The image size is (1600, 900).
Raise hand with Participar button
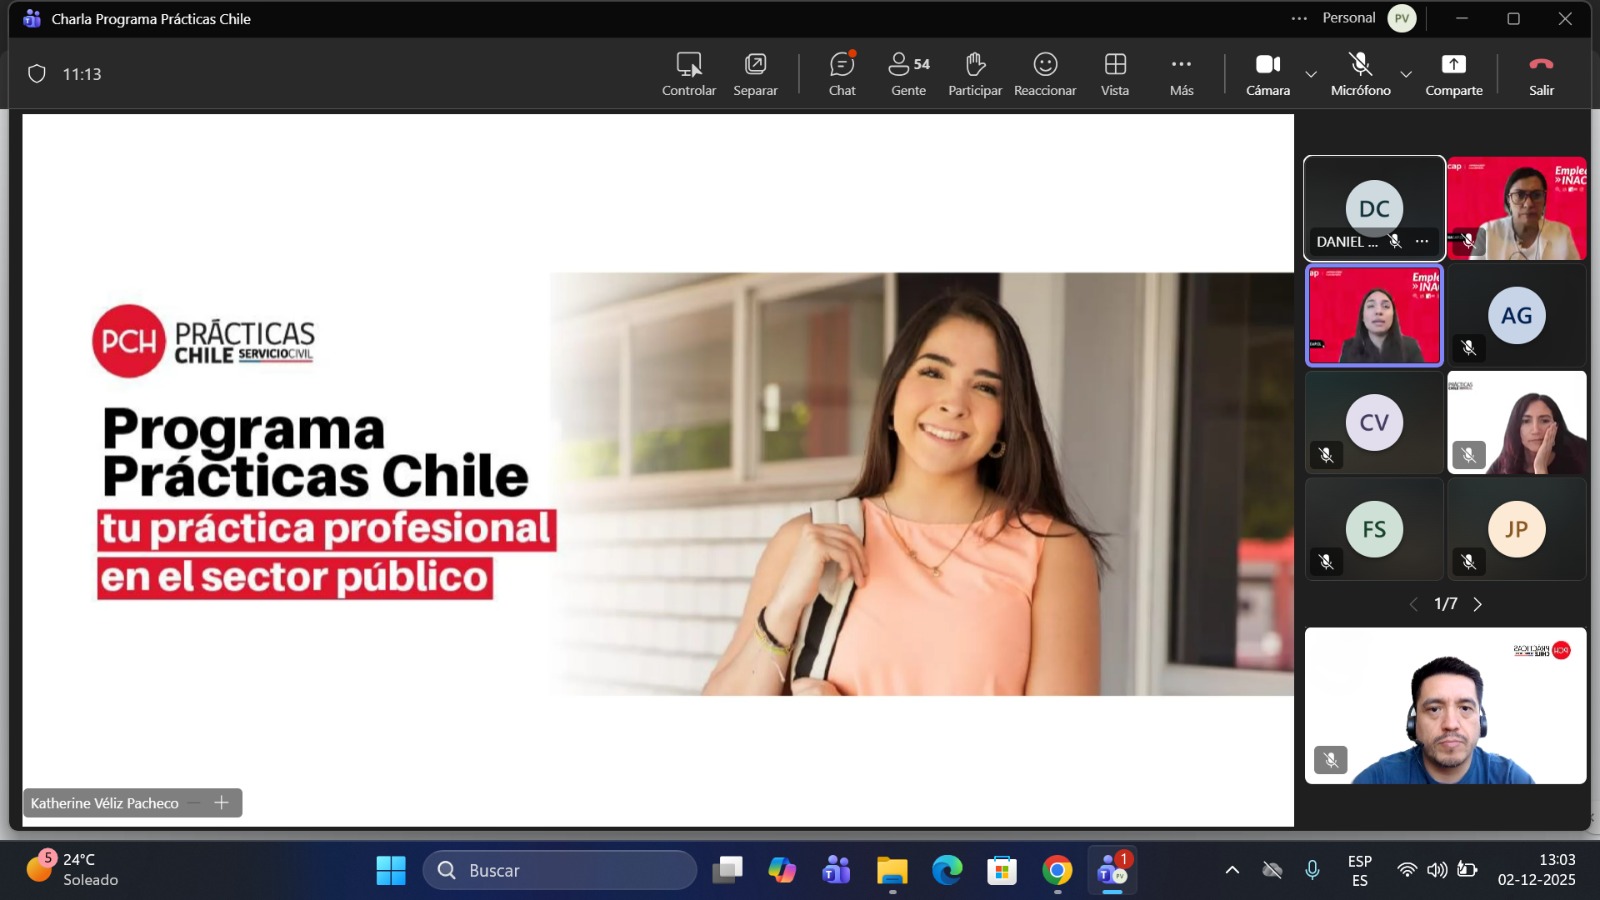(x=975, y=74)
